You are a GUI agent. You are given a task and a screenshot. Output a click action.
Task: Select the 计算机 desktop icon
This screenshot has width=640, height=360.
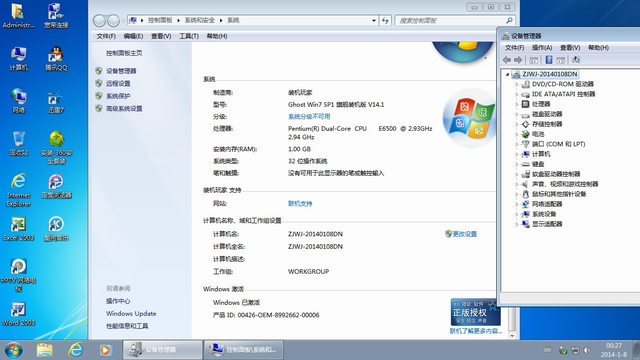pyautogui.click(x=18, y=58)
